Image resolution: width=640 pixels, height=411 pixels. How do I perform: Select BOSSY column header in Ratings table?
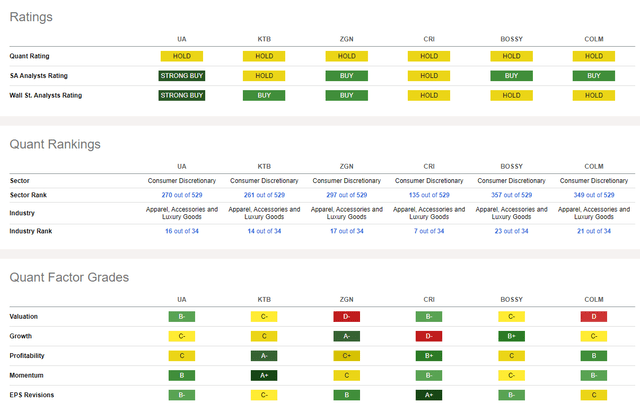click(x=511, y=39)
